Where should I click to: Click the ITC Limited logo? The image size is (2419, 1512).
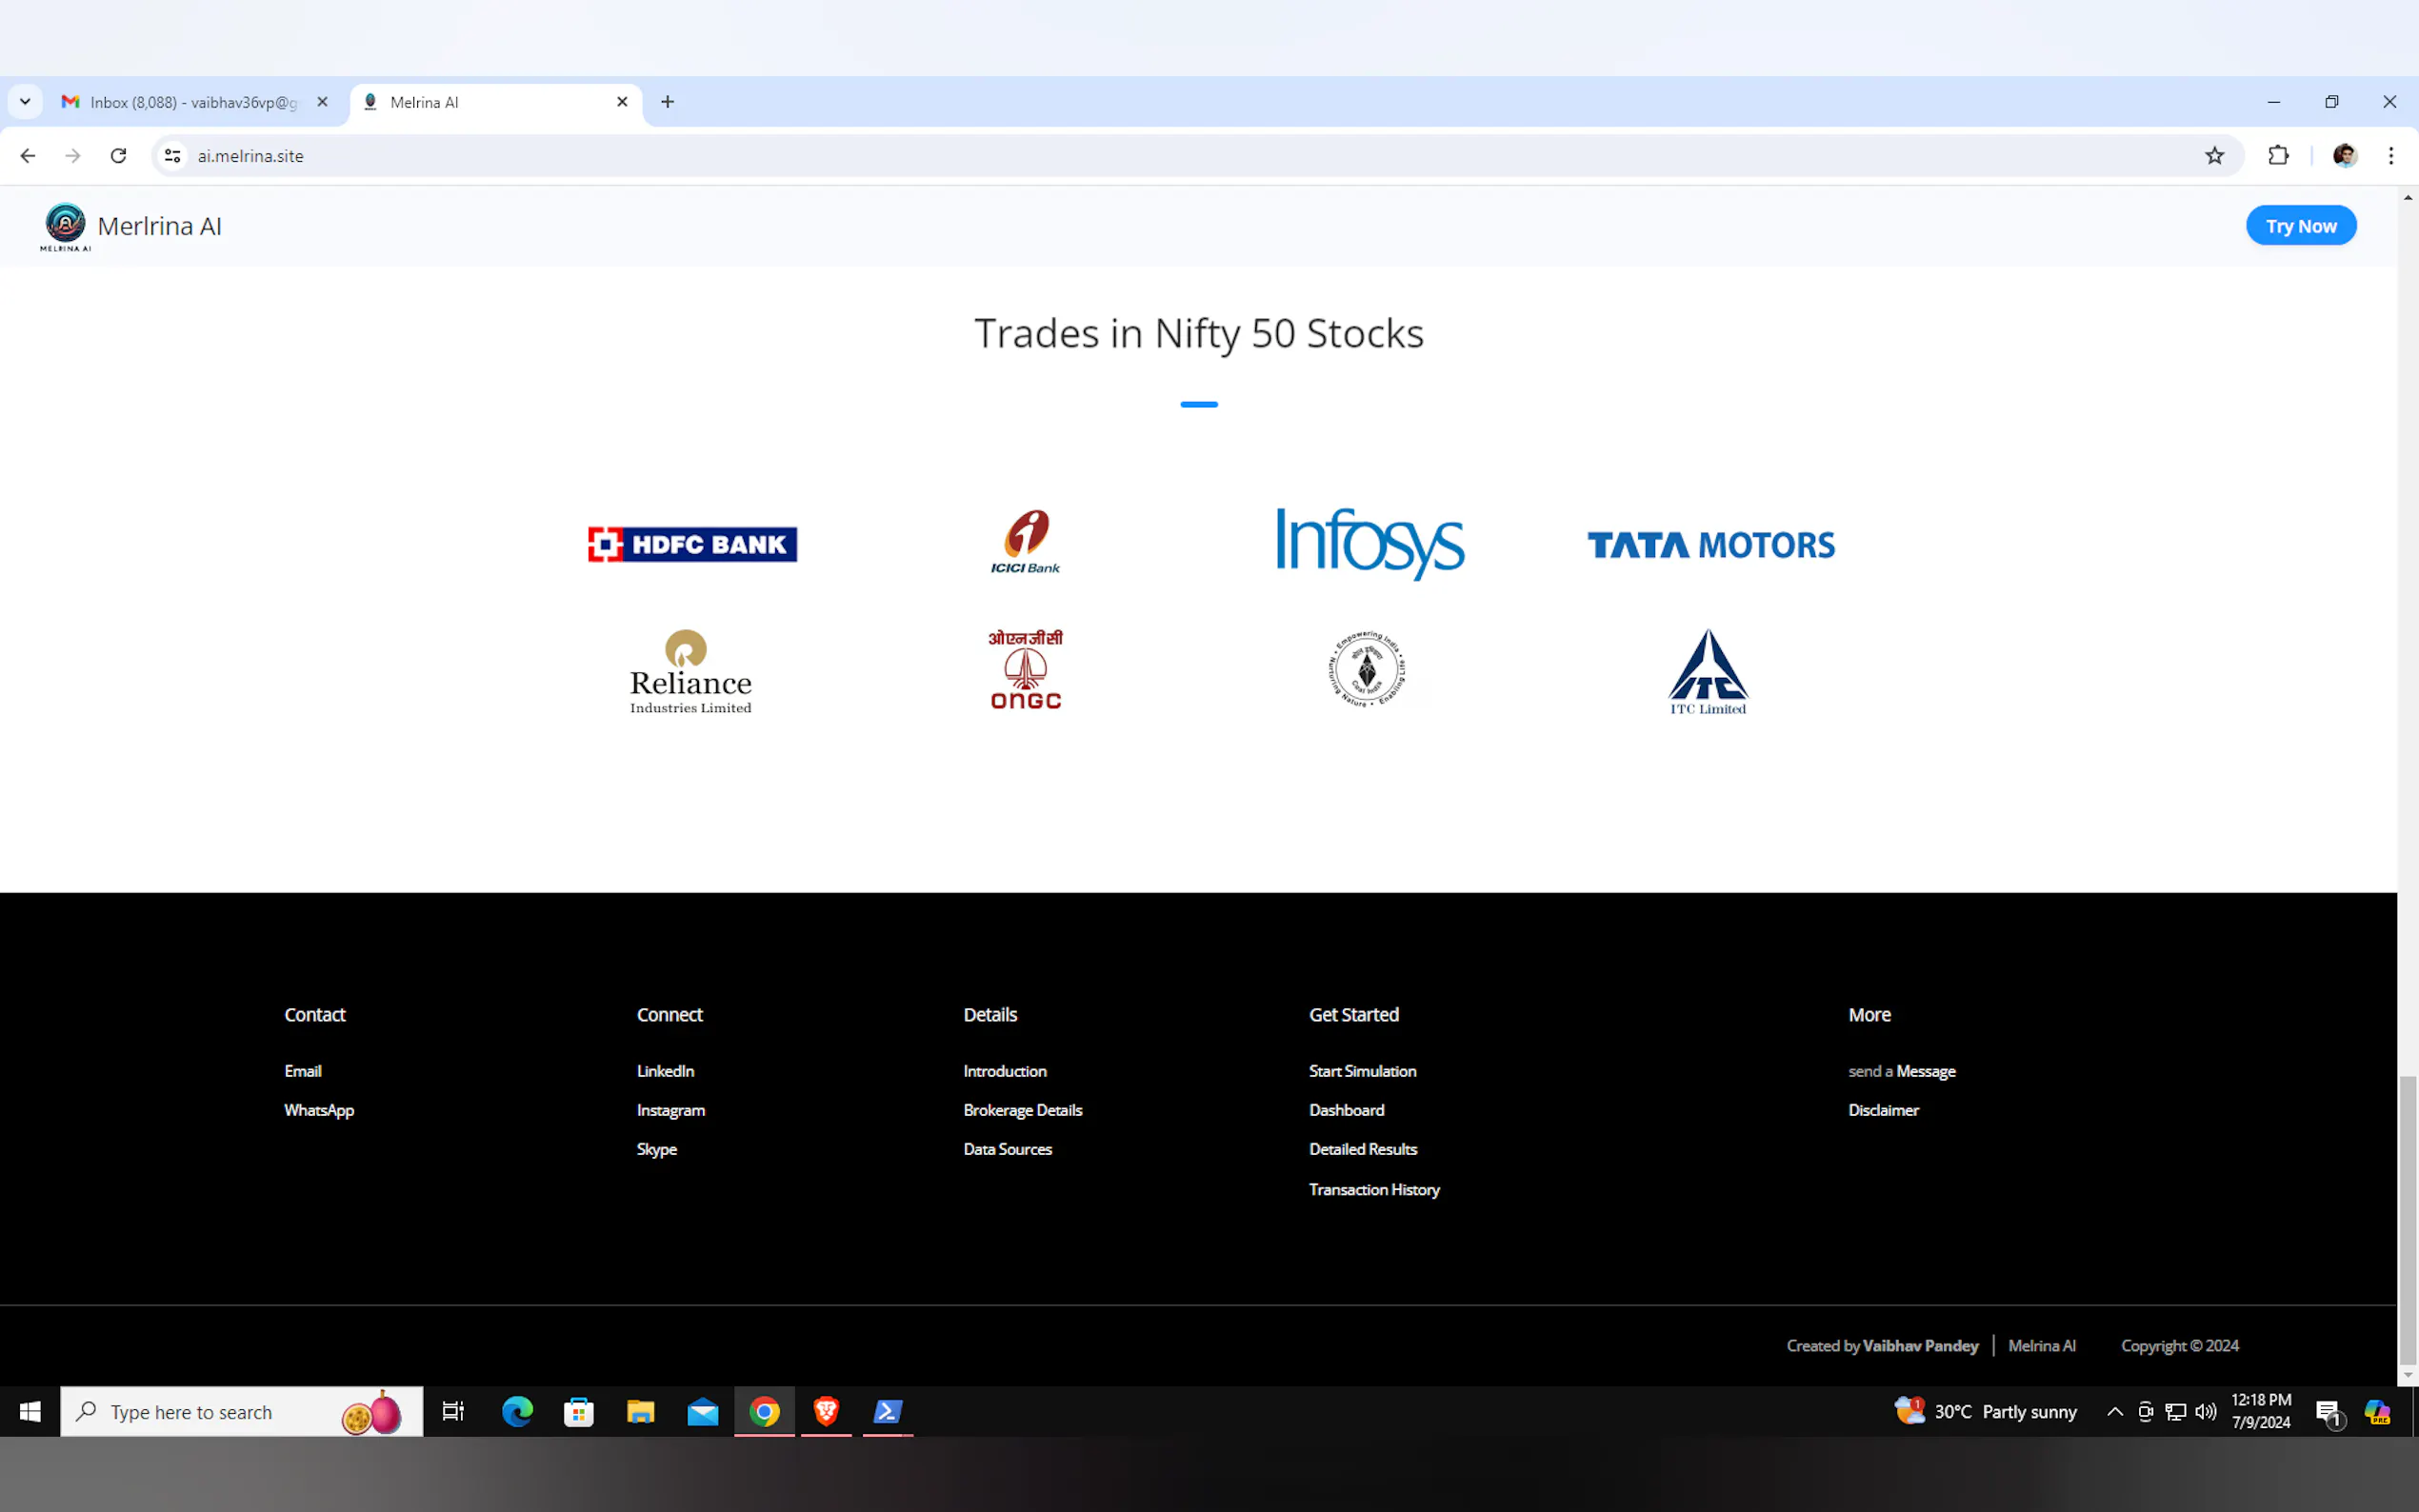[x=1707, y=671]
